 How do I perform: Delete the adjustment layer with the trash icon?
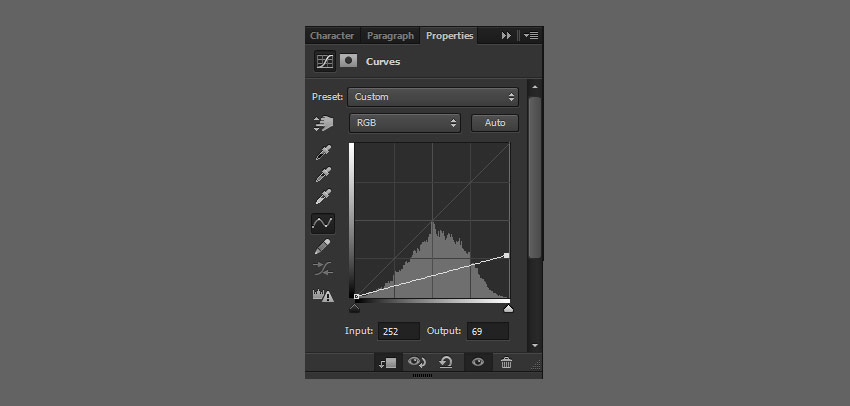coord(506,363)
